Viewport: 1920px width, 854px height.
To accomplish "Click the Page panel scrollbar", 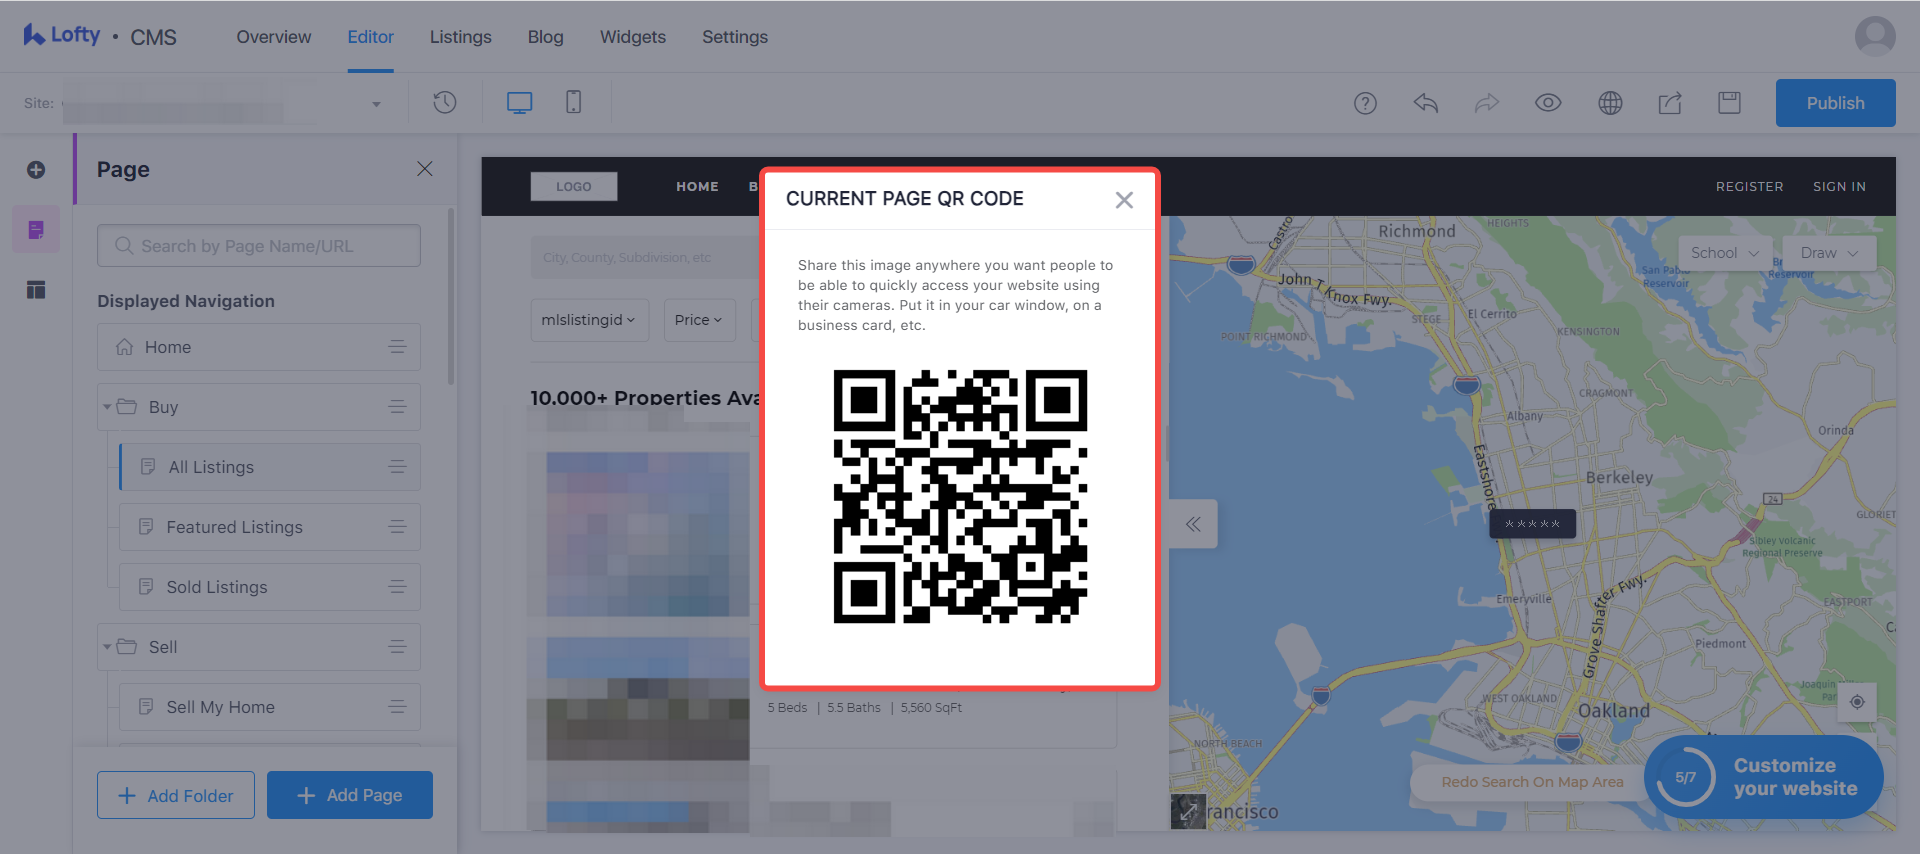I will pyautogui.click(x=451, y=297).
